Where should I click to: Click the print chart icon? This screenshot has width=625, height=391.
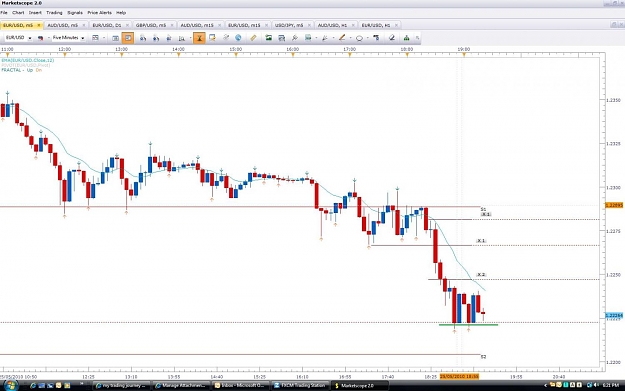pos(282,38)
